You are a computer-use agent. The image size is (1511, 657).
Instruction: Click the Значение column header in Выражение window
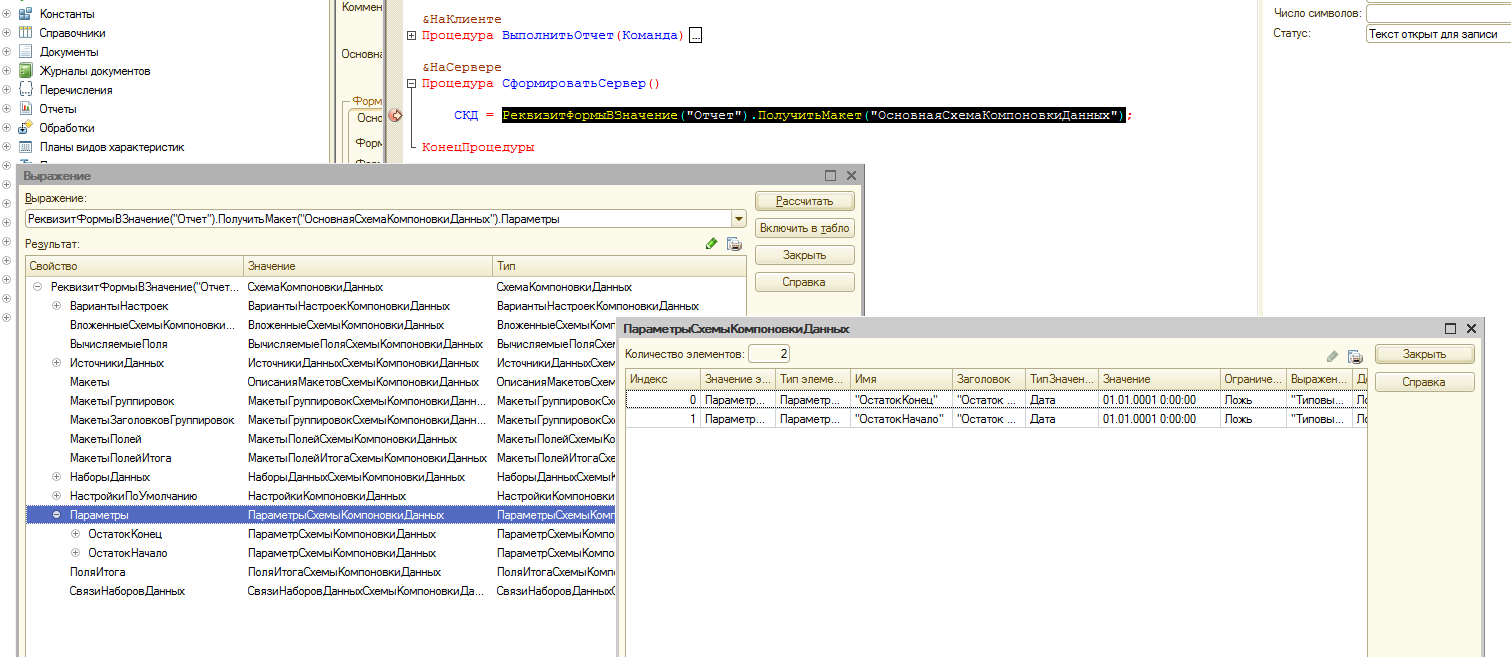click(x=368, y=266)
